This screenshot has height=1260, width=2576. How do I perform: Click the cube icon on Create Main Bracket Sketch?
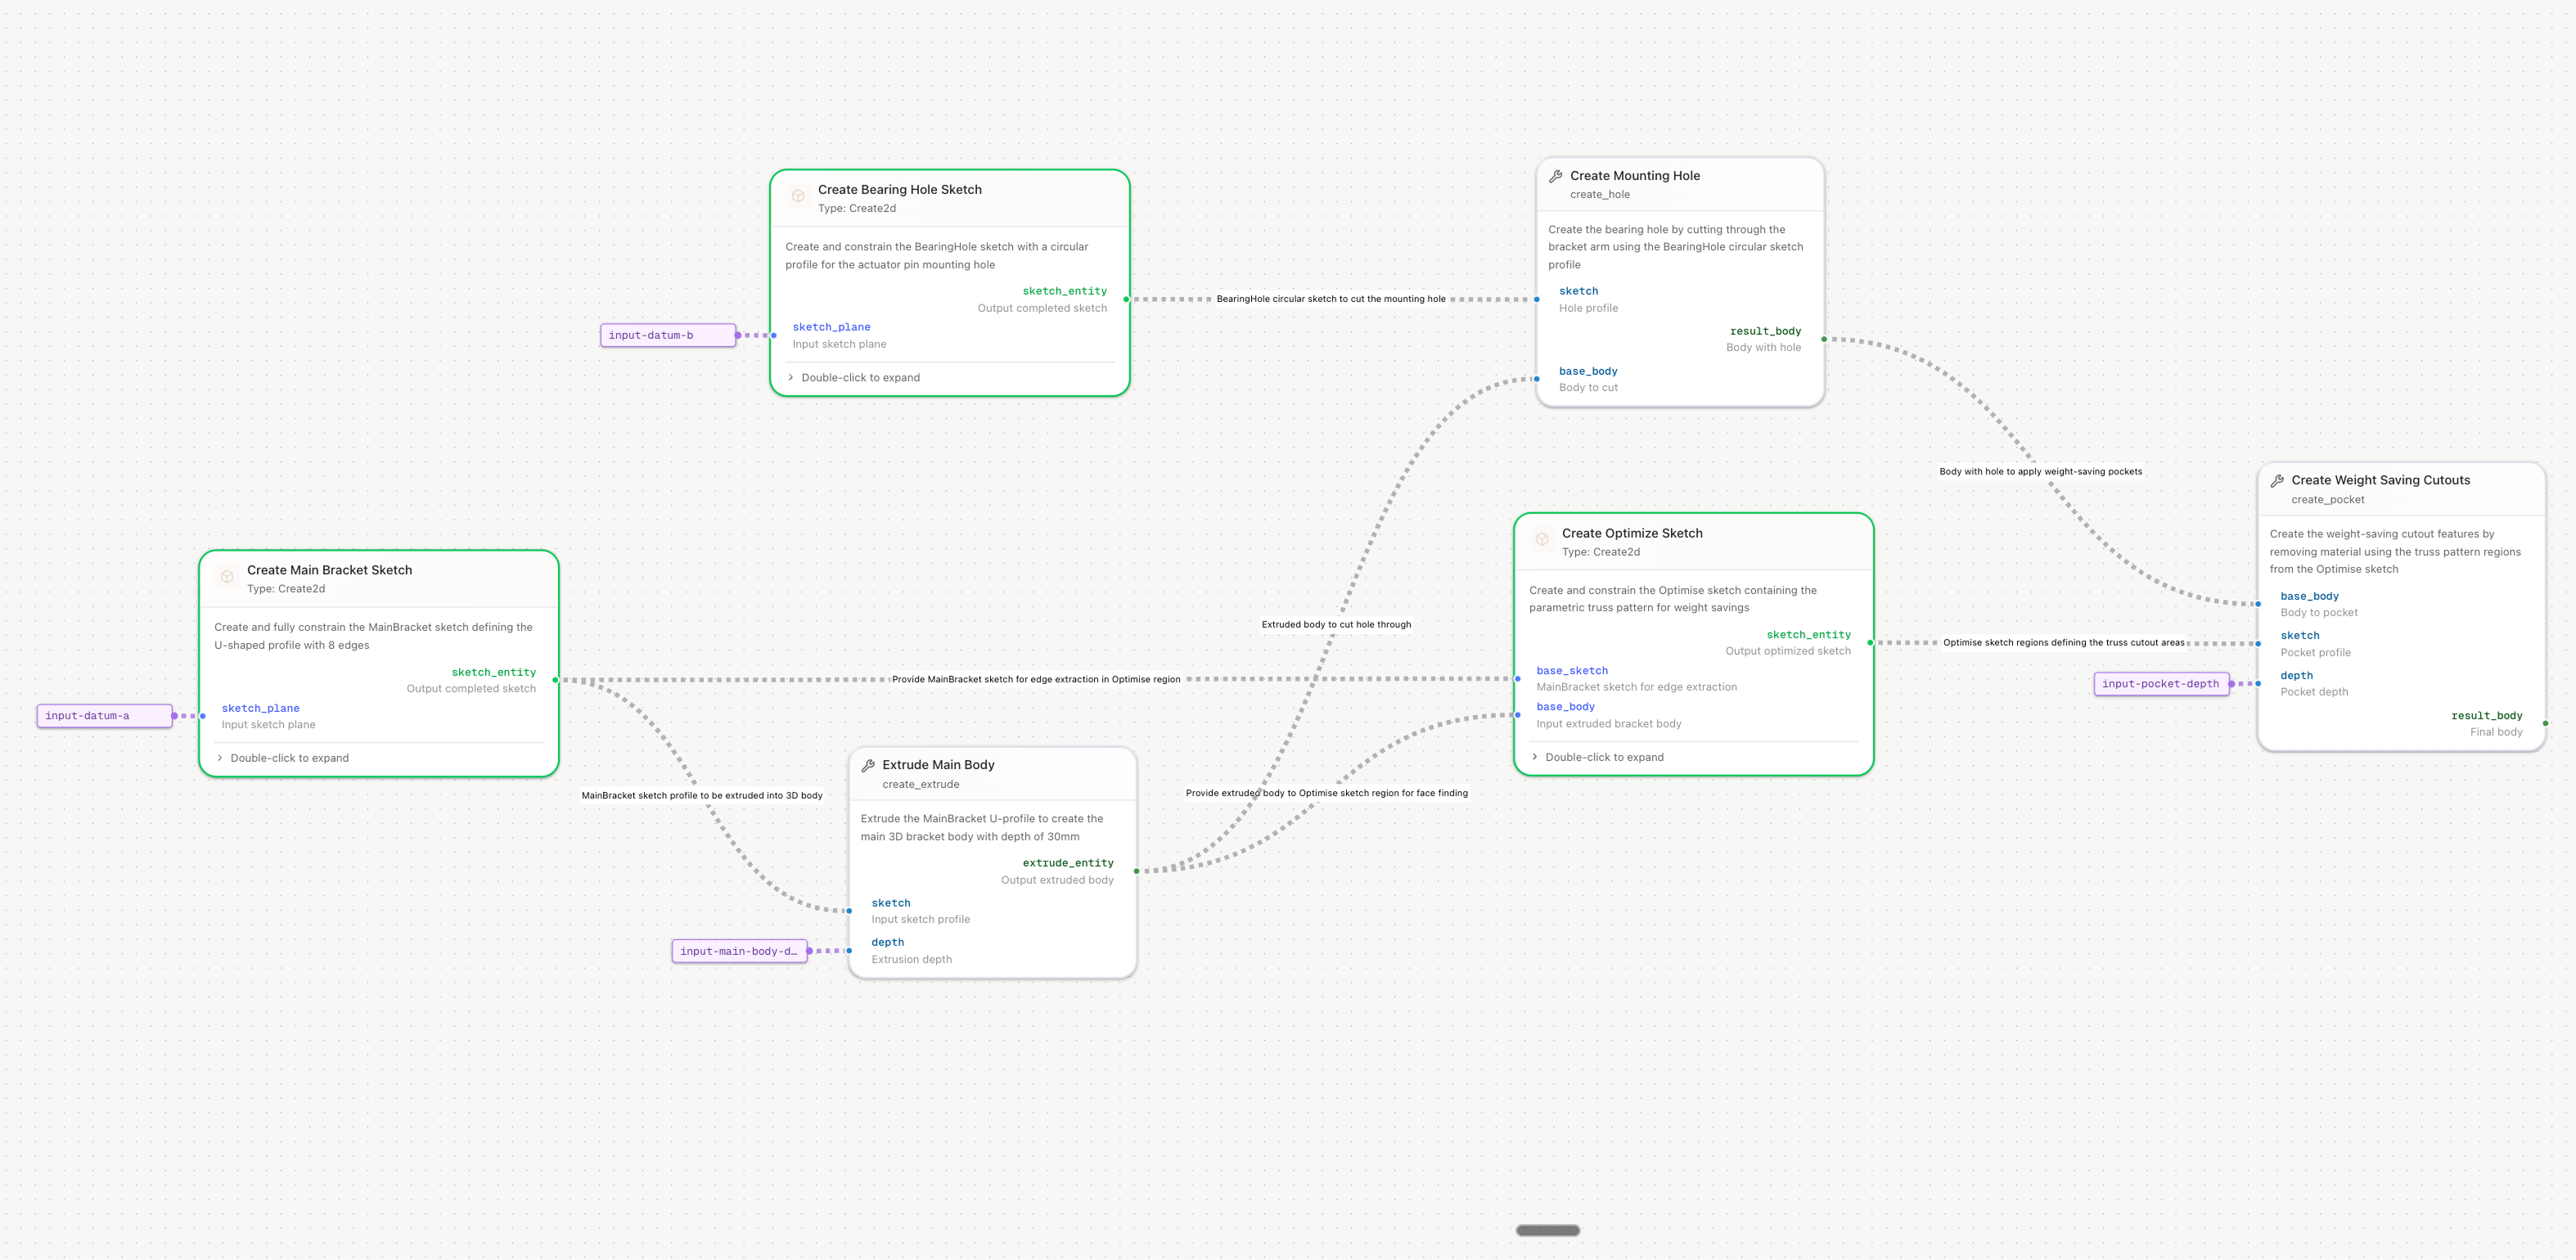point(227,577)
